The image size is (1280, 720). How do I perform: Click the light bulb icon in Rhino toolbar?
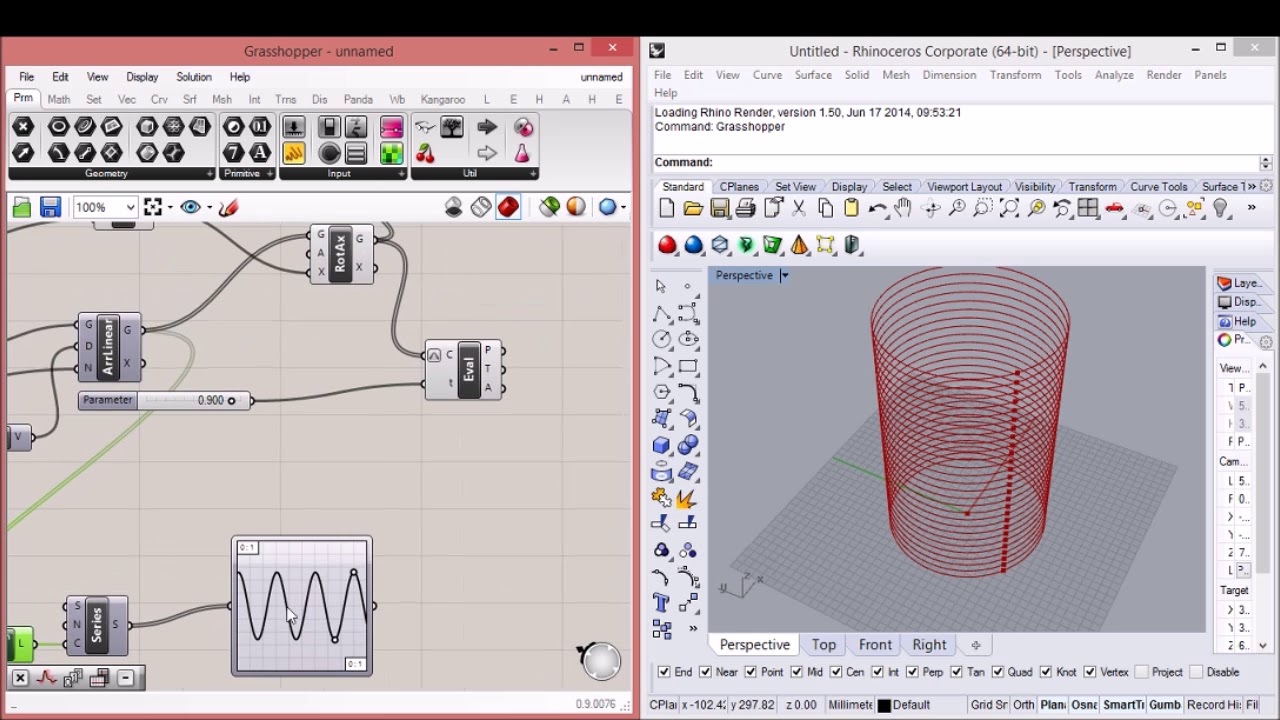click(1220, 208)
